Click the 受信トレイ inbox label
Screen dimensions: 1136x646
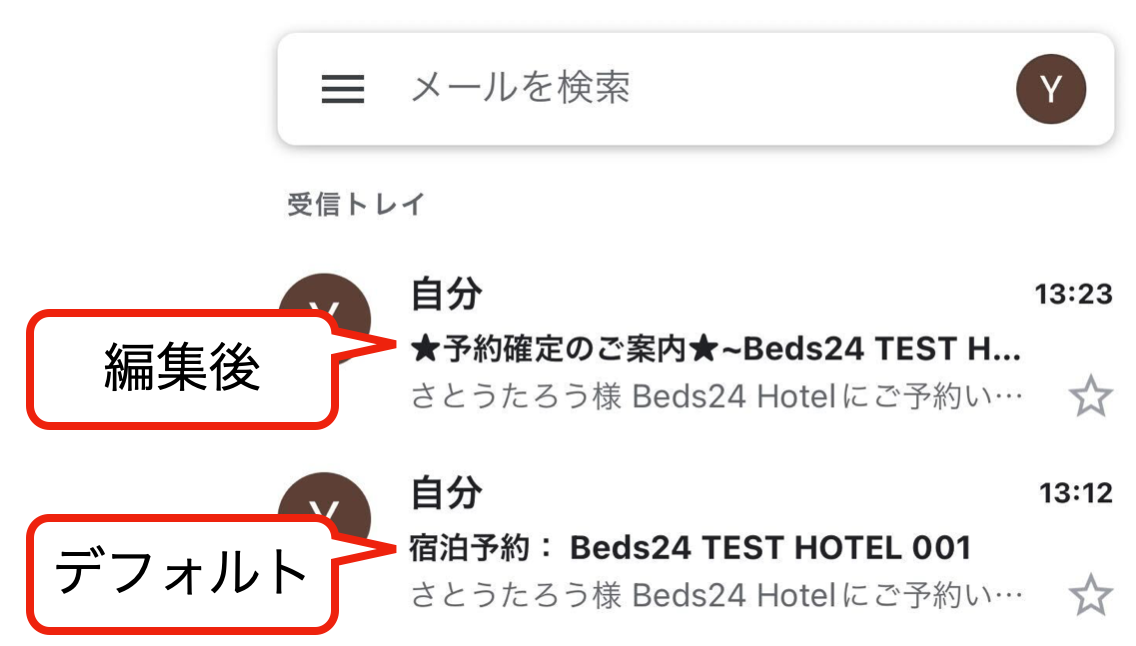(356, 205)
